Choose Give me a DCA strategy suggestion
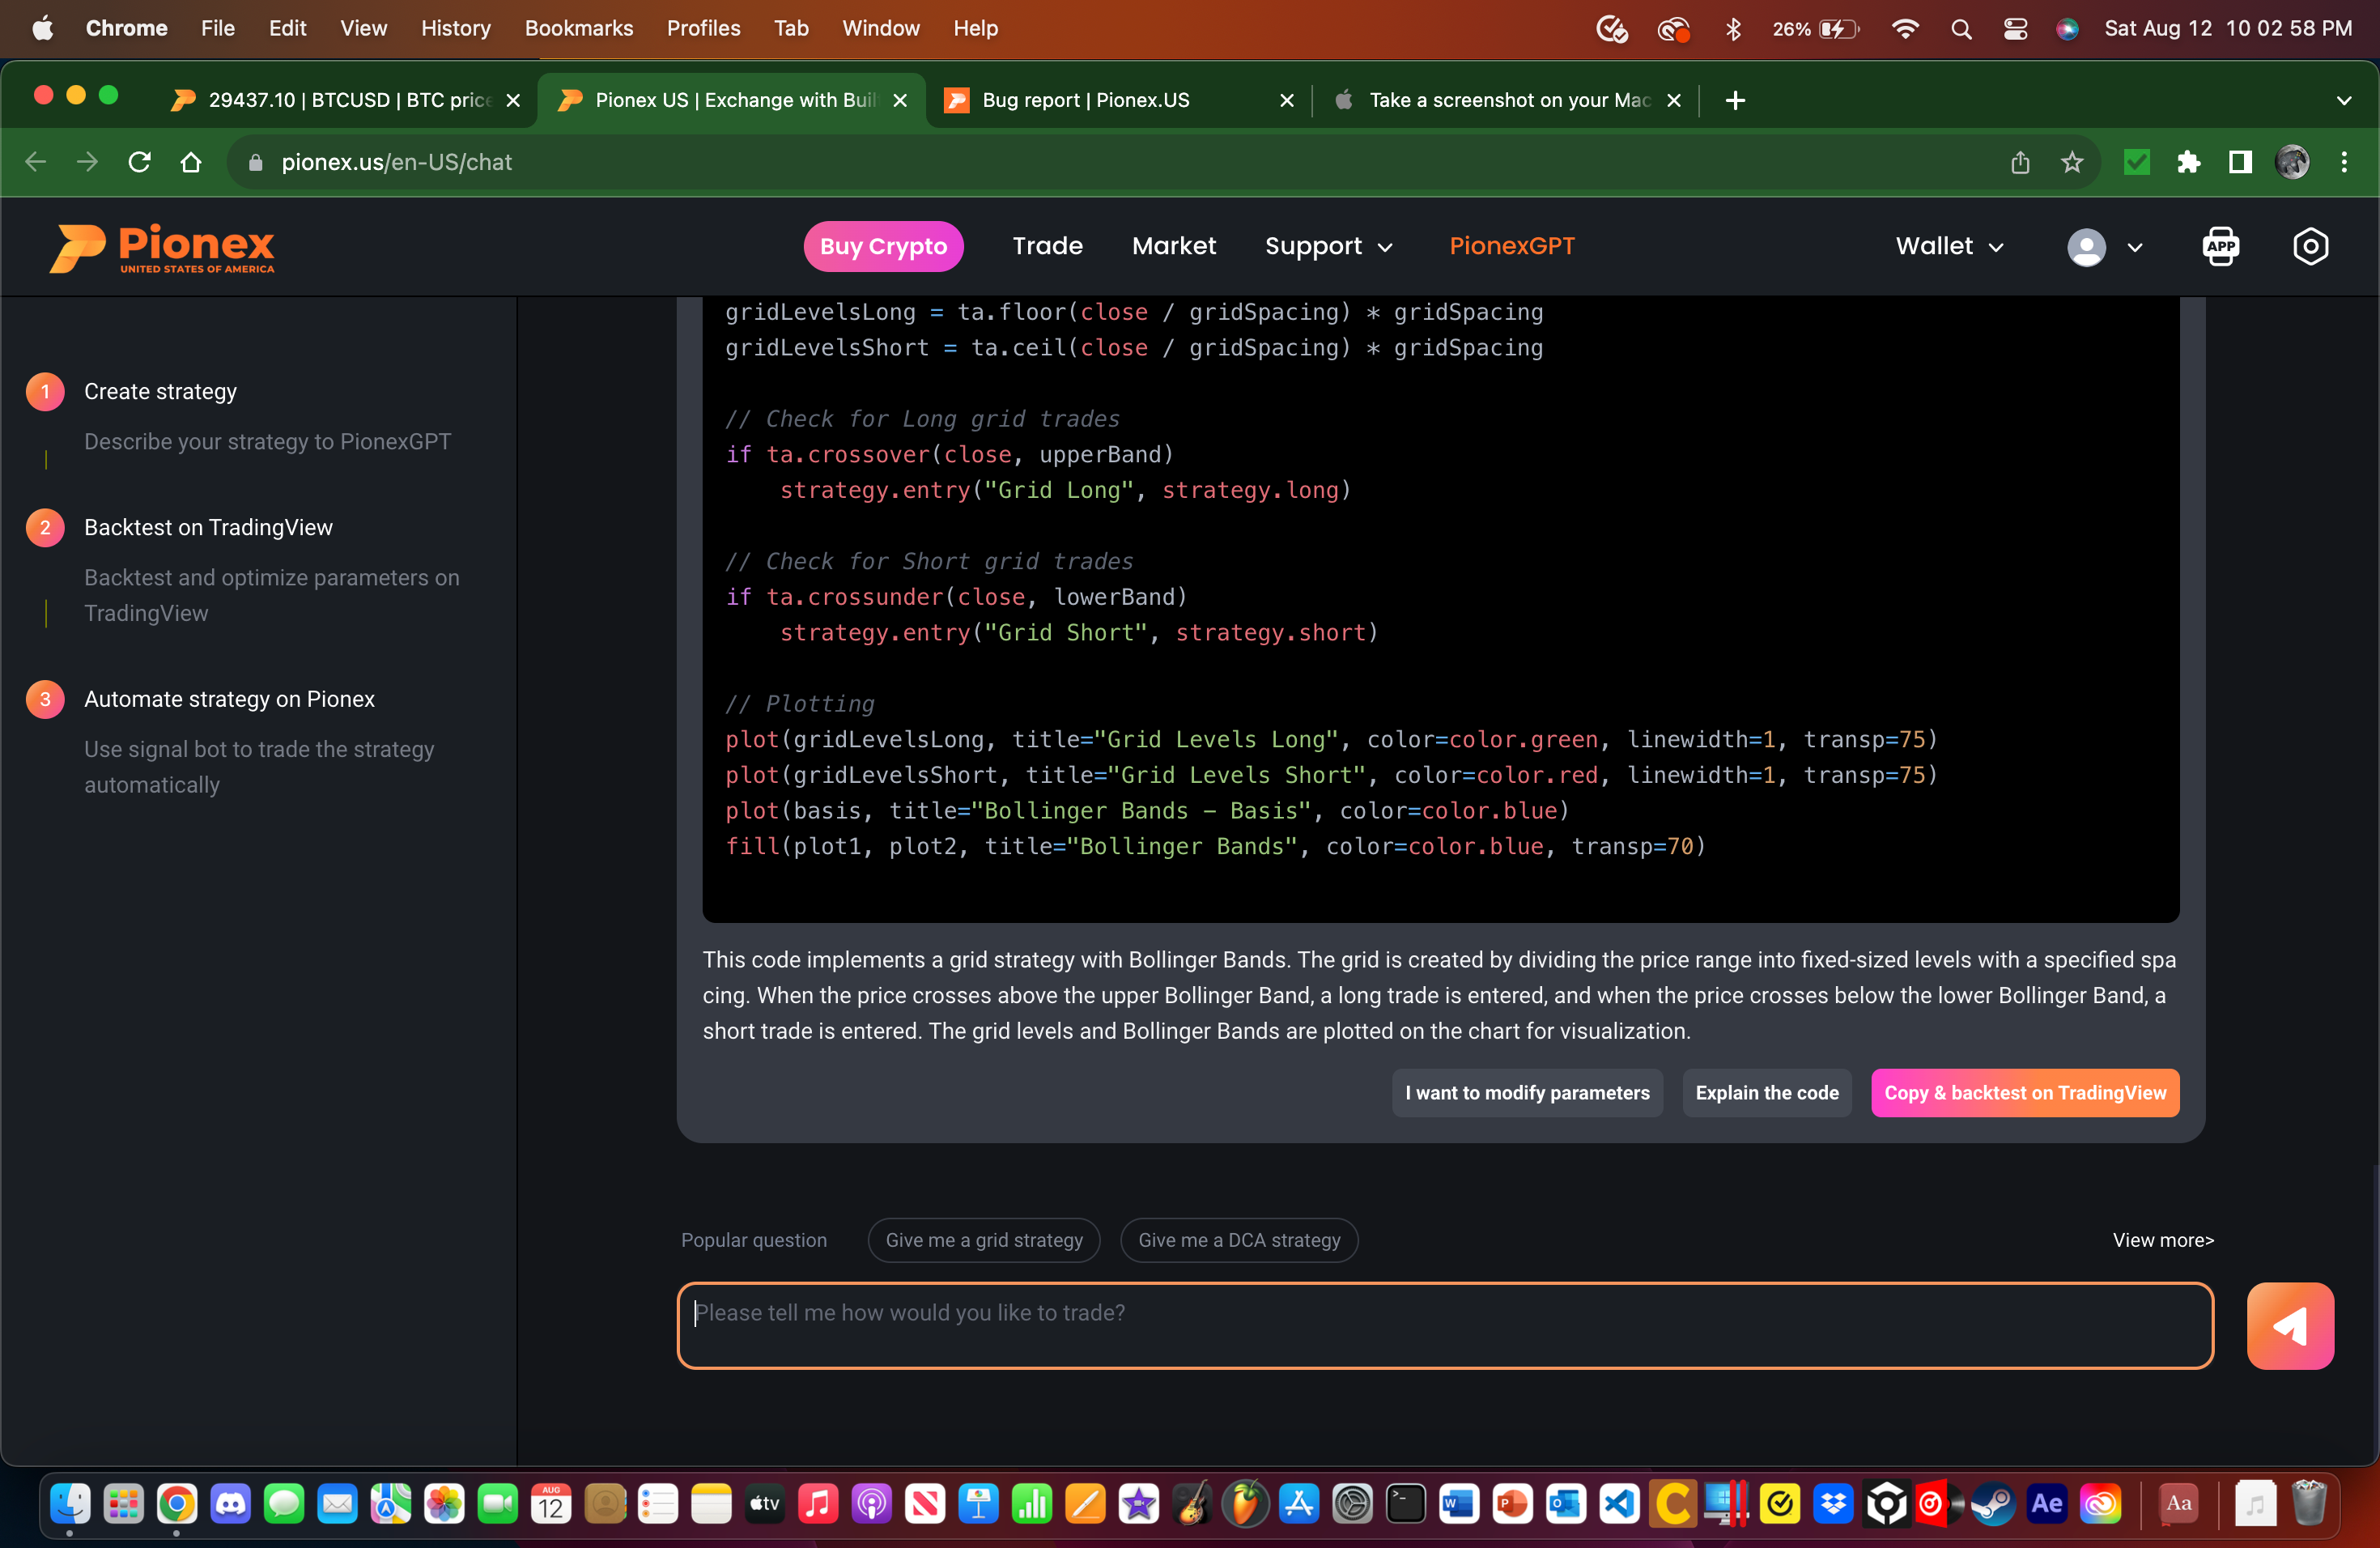Screen dimensions: 2380x1548 point(1239,1240)
